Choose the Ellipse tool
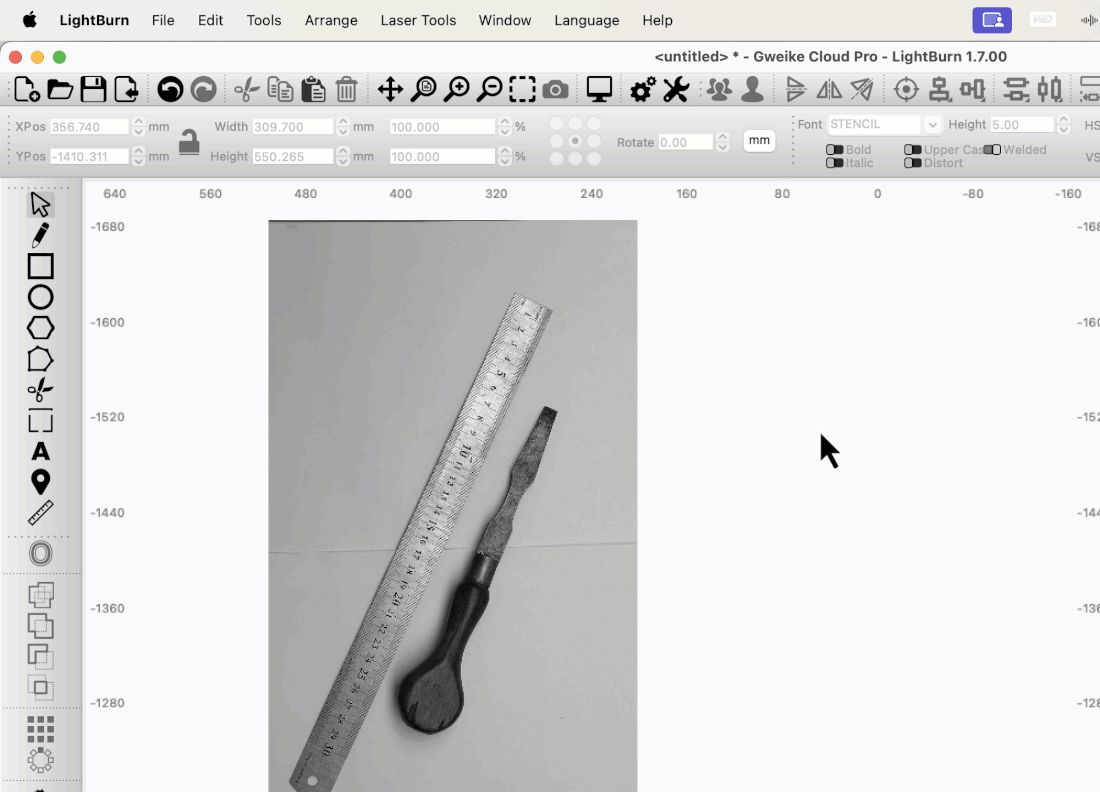This screenshot has height=792, width=1100. click(40, 296)
